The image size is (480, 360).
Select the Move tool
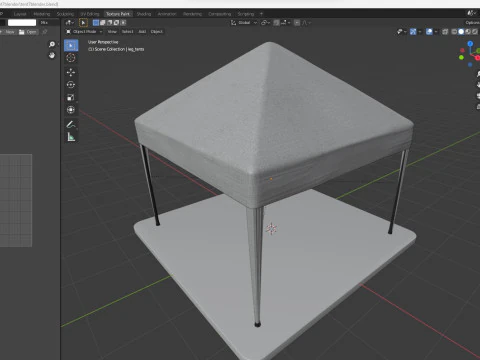click(x=71, y=72)
